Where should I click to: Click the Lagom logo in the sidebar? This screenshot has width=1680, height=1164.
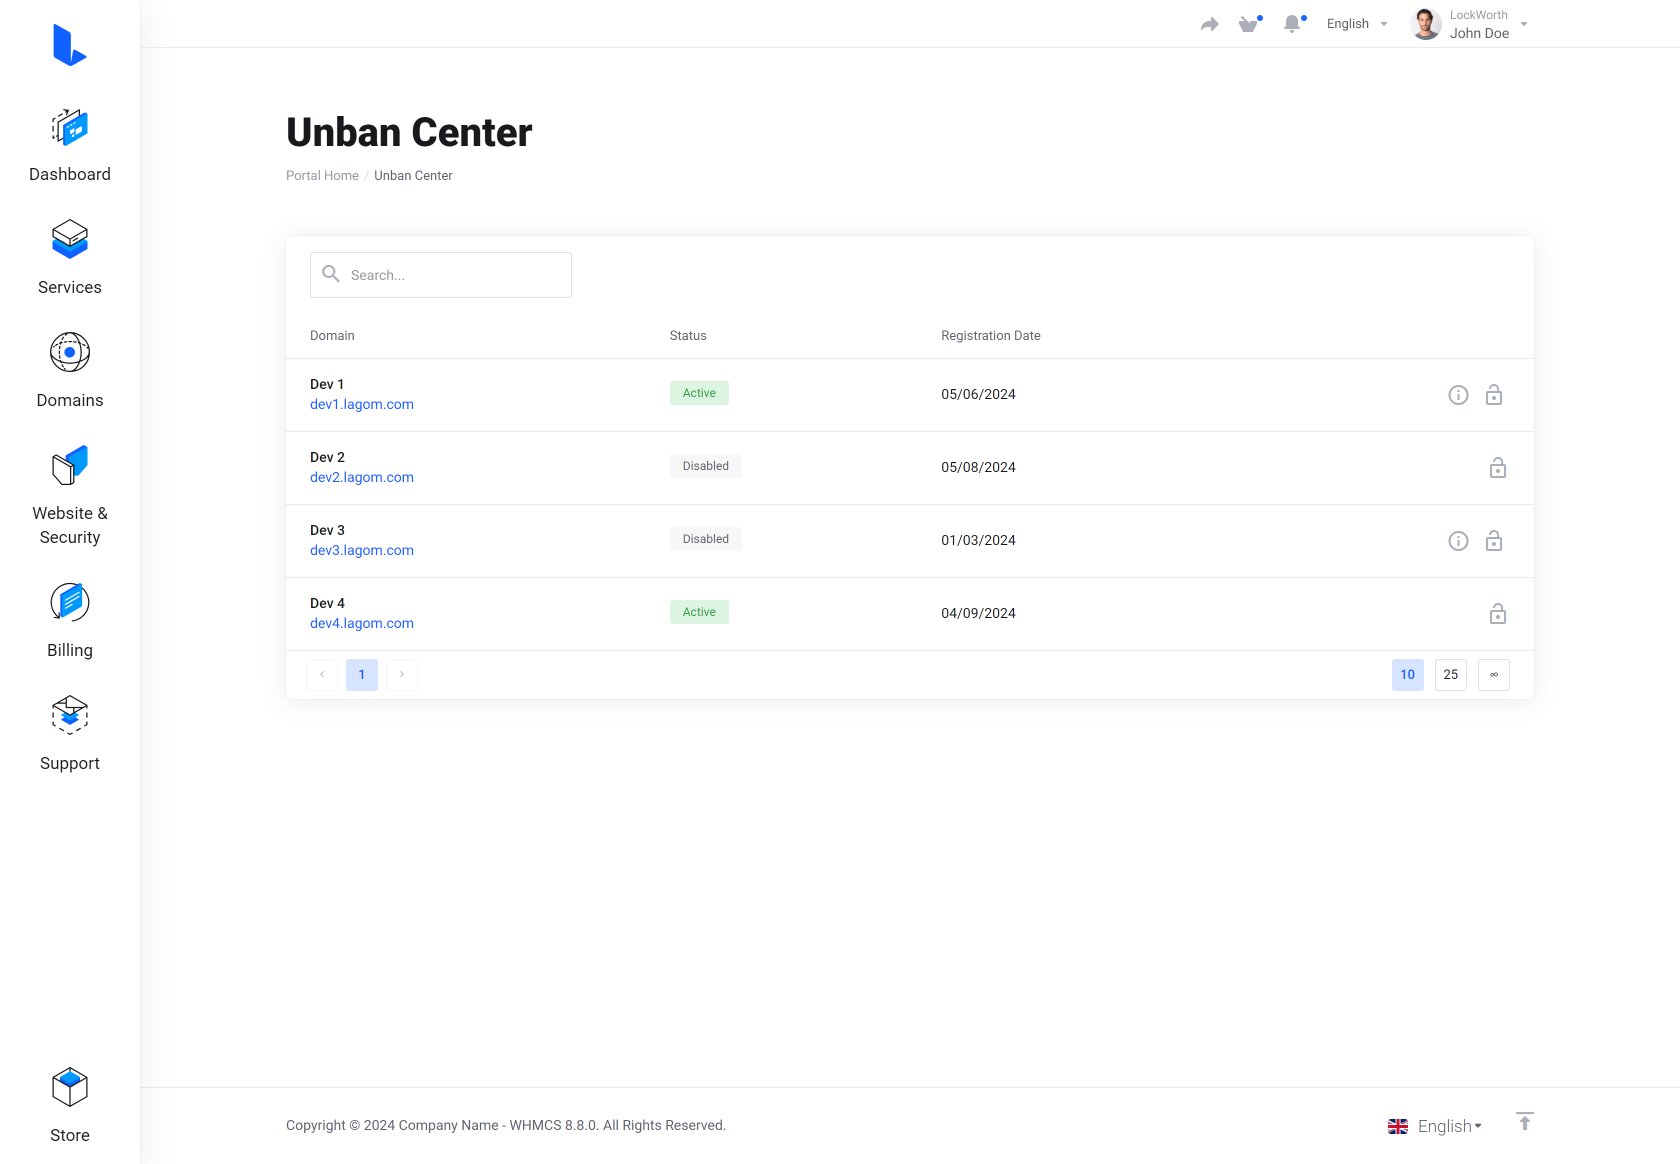[x=70, y=45]
